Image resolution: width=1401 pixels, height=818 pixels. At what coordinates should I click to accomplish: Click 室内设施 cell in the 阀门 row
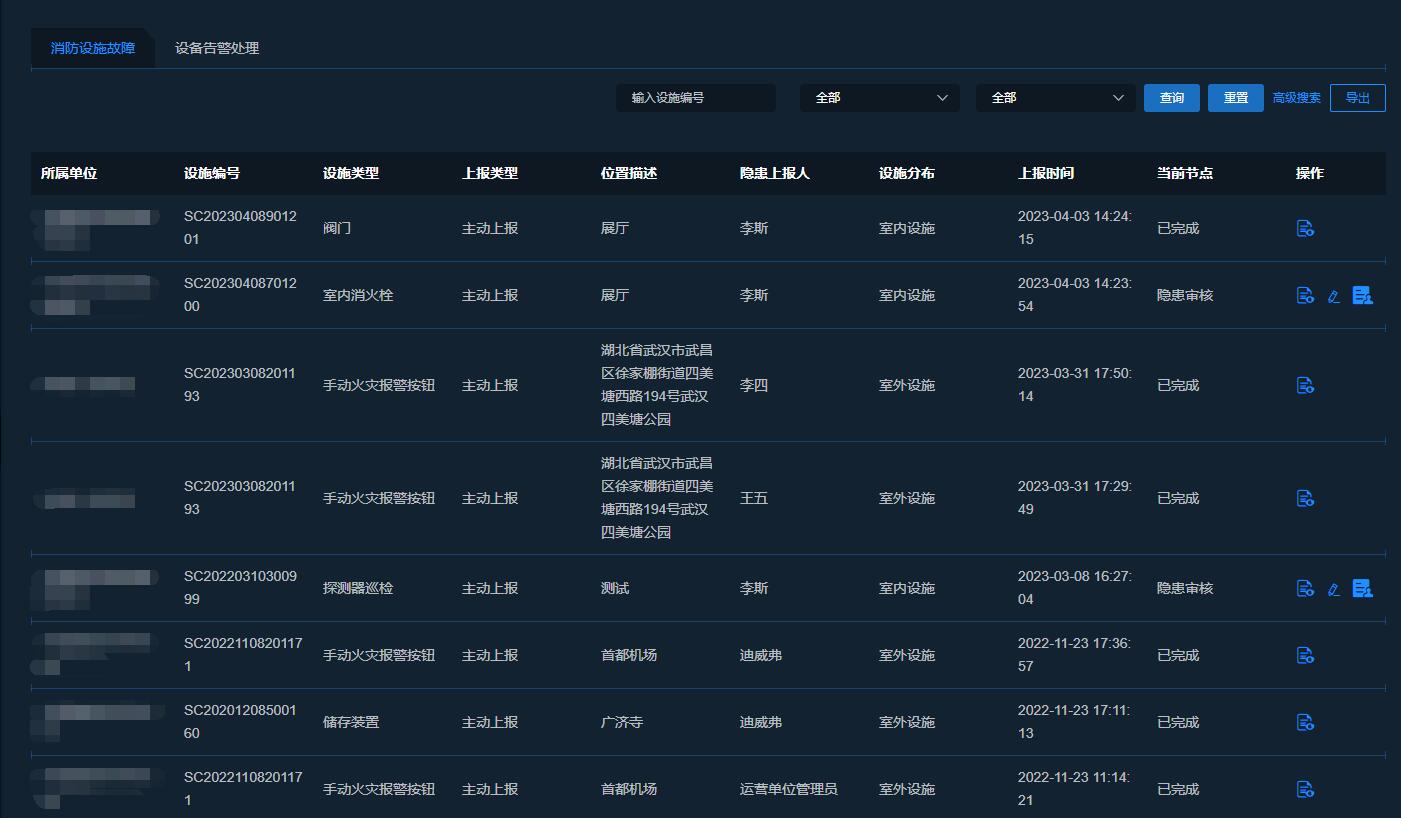907,228
